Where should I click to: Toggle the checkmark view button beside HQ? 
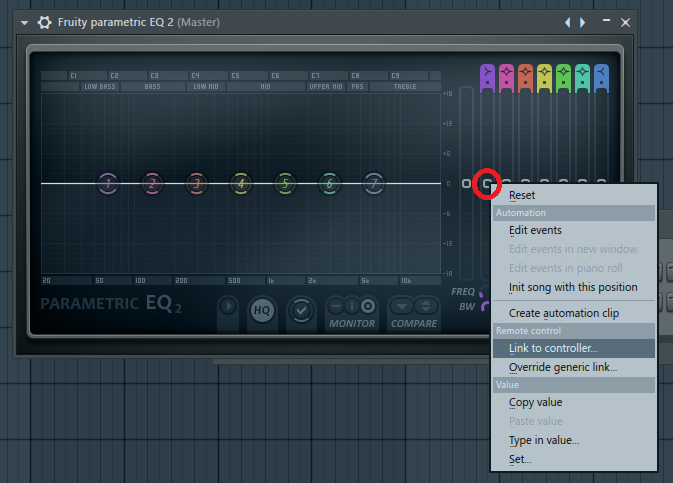pyautogui.click(x=301, y=310)
